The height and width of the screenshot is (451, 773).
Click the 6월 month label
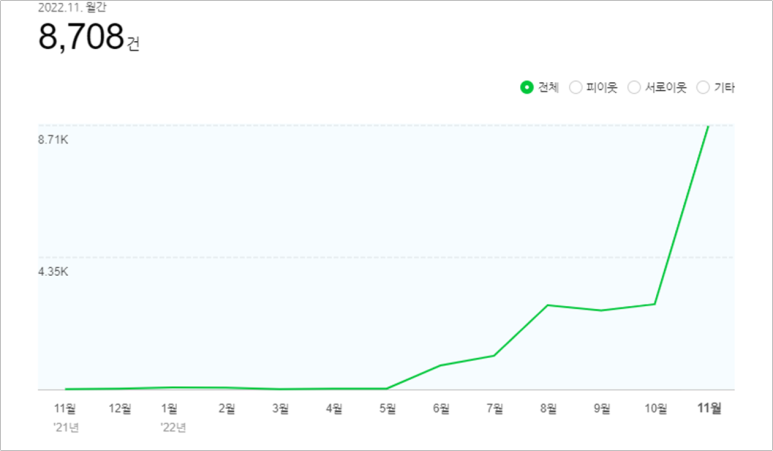click(x=441, y=409)
